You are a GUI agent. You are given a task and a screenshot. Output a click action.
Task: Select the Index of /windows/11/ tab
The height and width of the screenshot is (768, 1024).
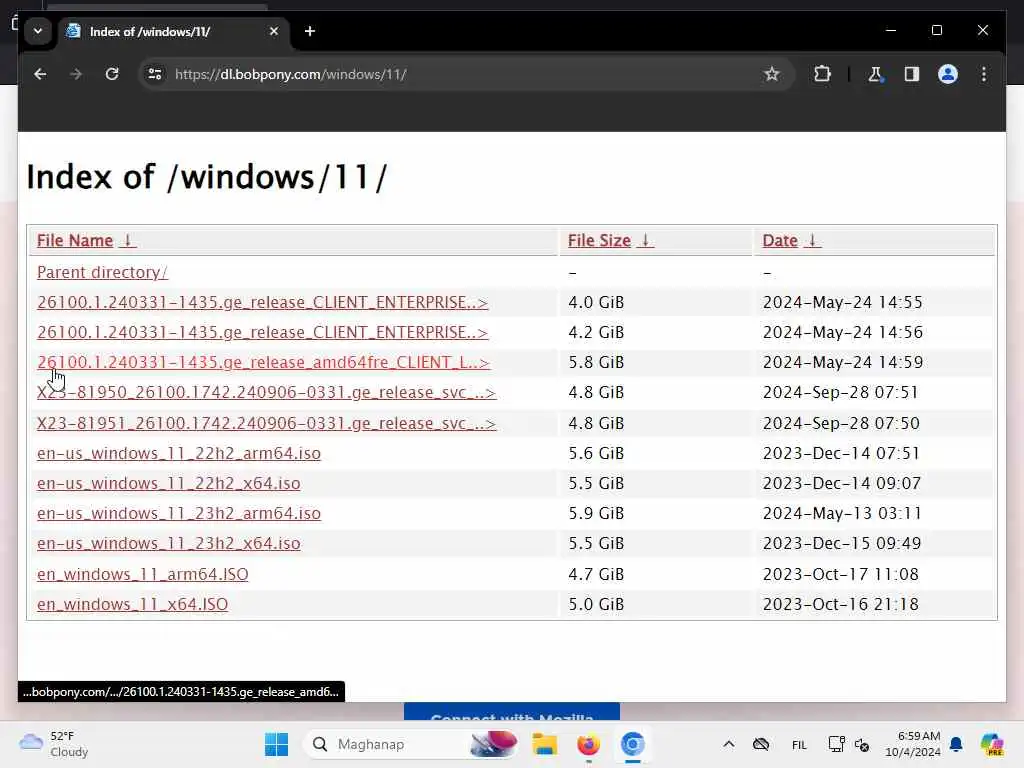pos(174,31)
